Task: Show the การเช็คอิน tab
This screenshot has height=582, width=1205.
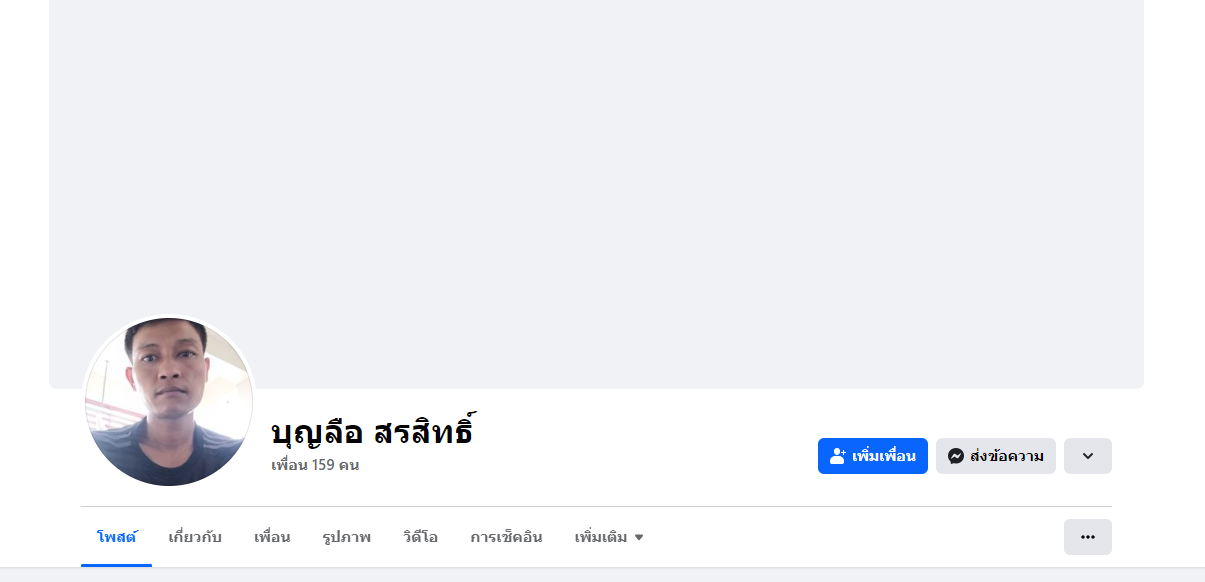Action: point(506,537)
